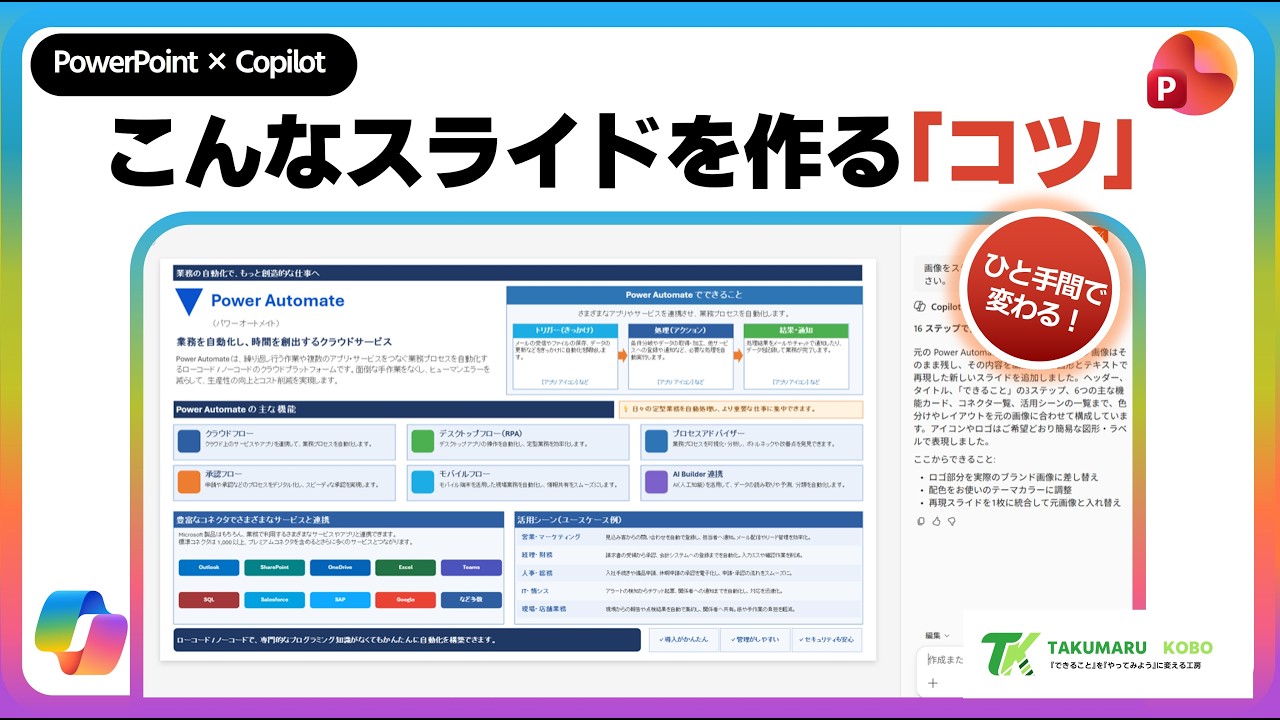Screen dimensions: 1280x720
Task: Select the モバイルフロー light blue square icon
Action: tap(422, 482)
